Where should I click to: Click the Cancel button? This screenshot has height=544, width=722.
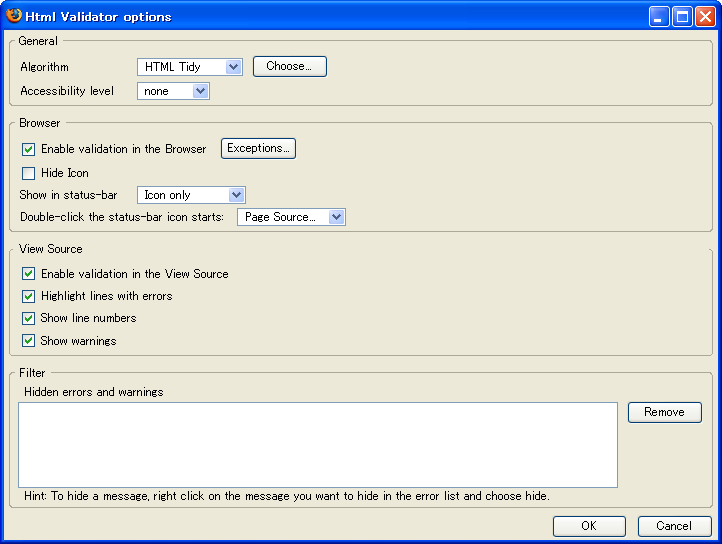(x=674, y=526)
